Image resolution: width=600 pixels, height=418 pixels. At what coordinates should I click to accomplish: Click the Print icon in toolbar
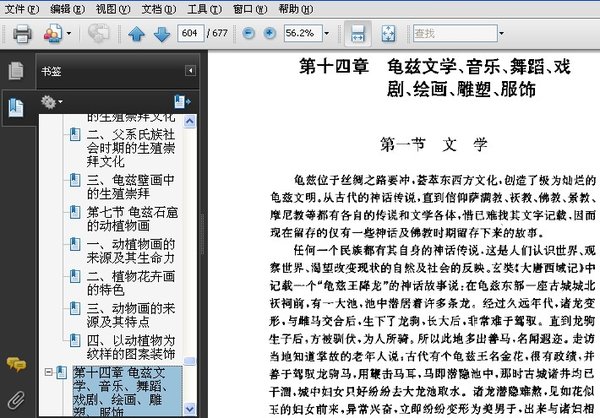point(22,33)
